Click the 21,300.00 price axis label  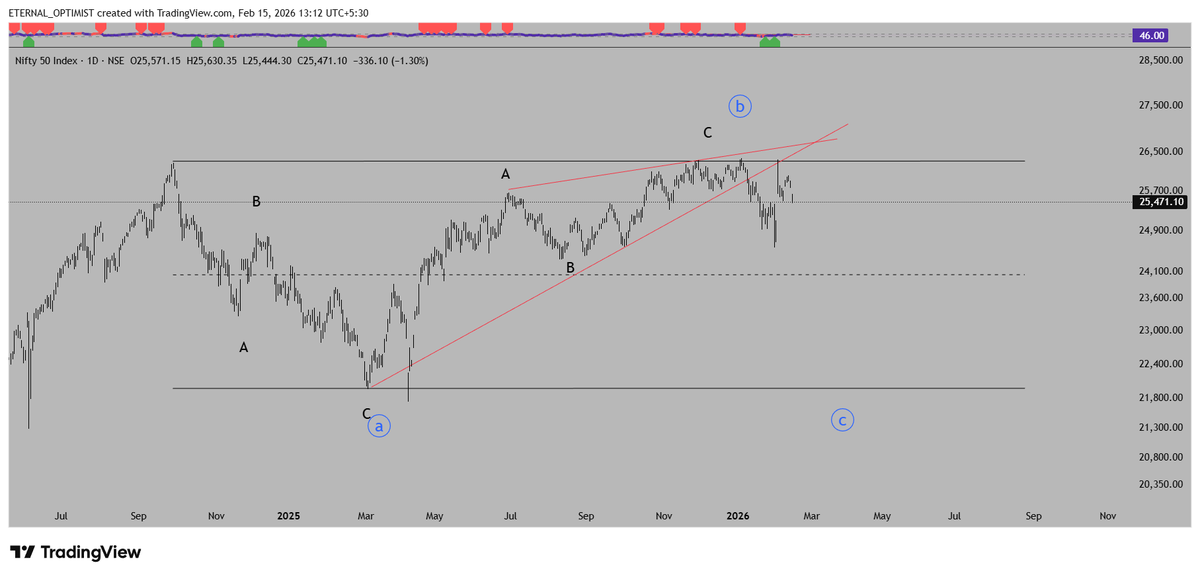tap(1160, 428)
